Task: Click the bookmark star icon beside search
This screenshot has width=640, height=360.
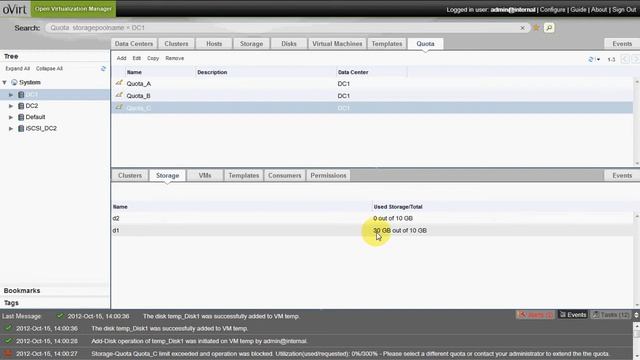Action: click(x=536, y=28)
